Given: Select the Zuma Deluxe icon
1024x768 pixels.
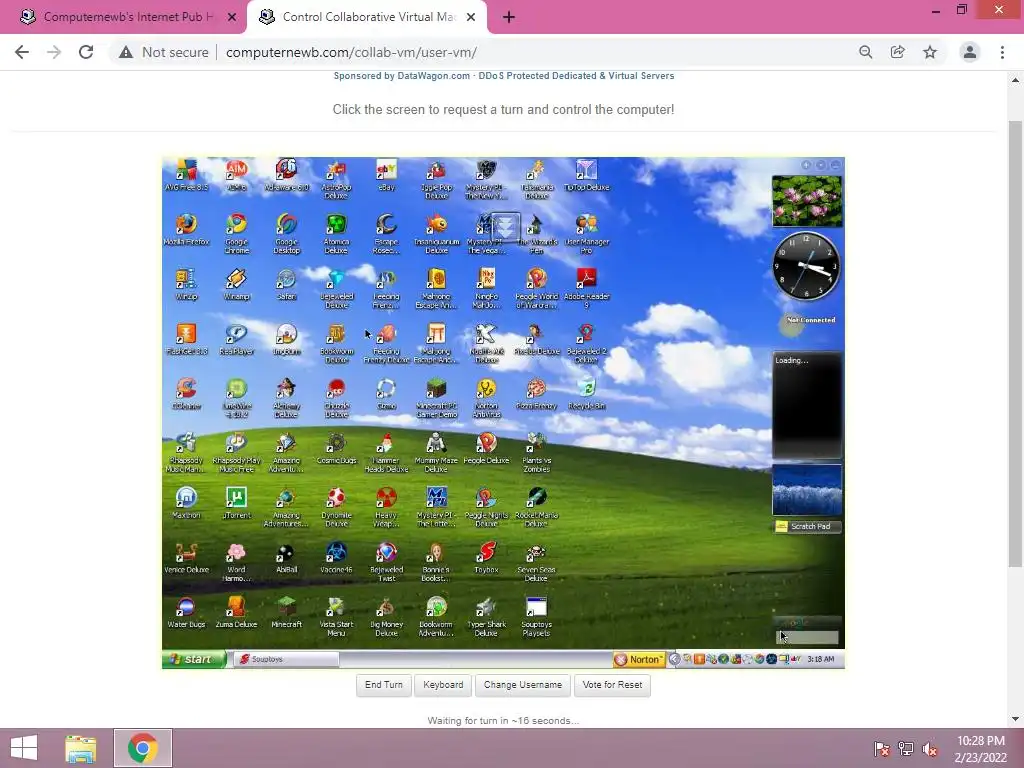Looking at the screenshot, I should (236, 613).
